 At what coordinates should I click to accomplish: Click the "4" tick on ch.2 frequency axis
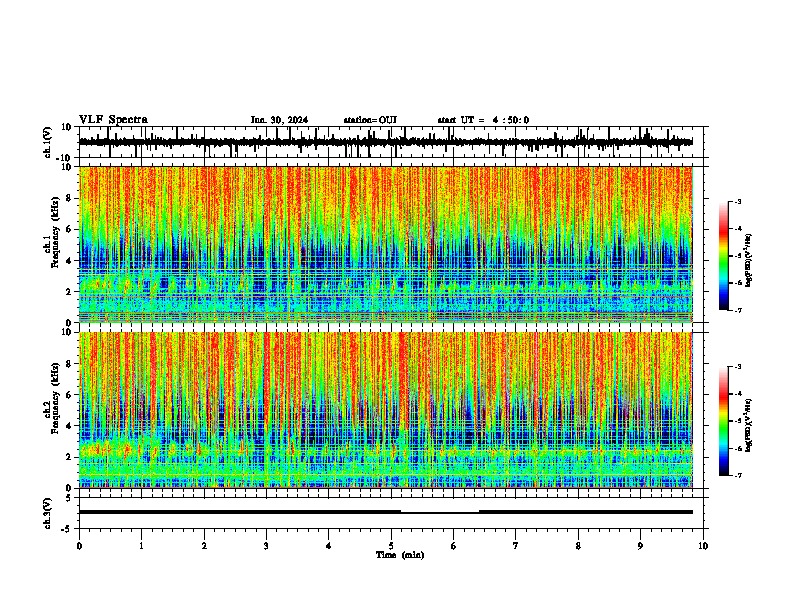point(69,426)
